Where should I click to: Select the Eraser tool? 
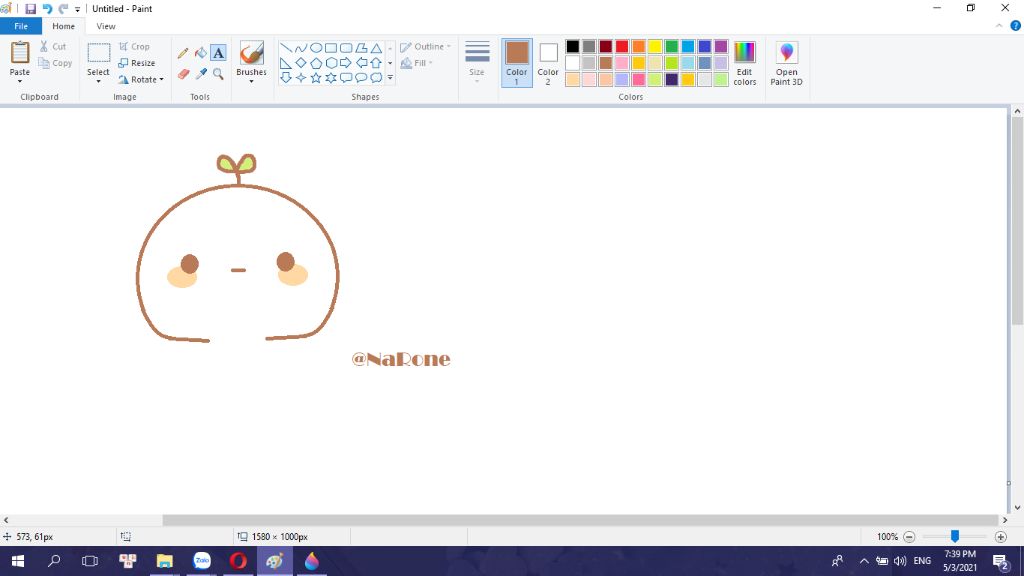click(183, 74)
